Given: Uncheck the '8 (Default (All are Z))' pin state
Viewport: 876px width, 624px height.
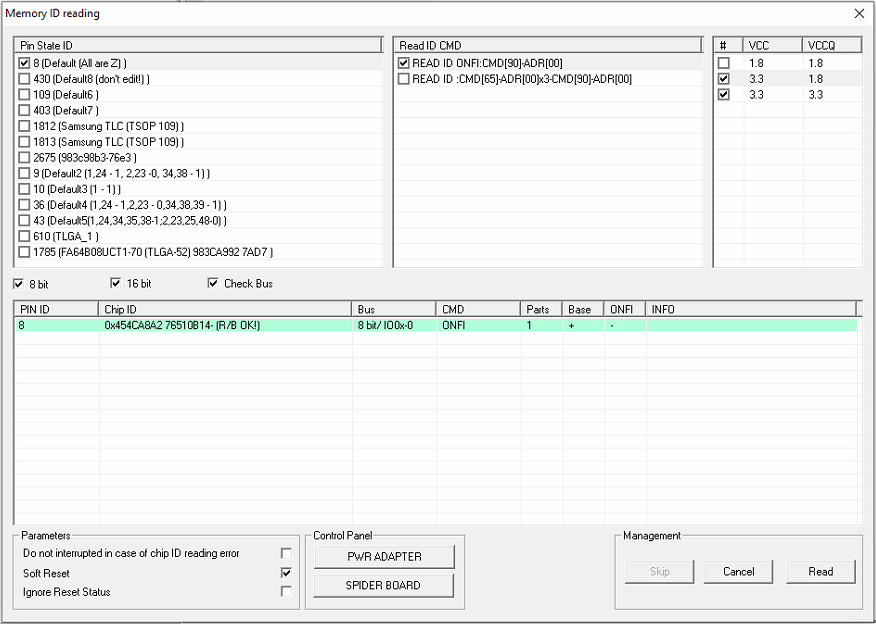Looking at the screenshot, I should [x=24, y=63].
